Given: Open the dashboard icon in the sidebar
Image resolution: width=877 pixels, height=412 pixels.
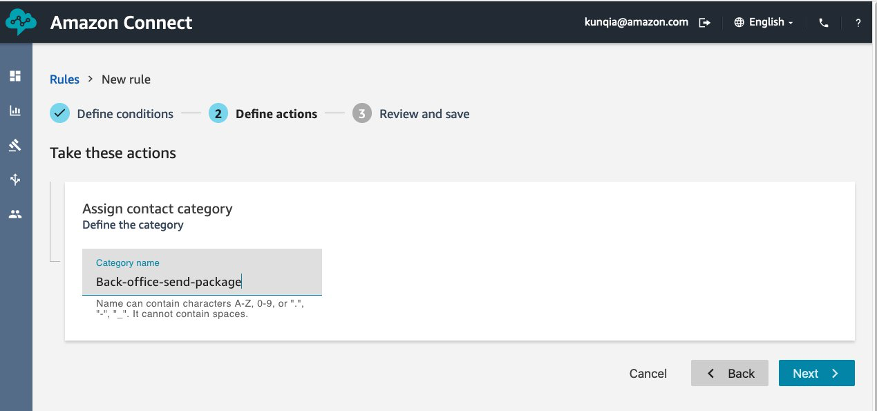Looking at the screenshot, I should pos(15,76).
